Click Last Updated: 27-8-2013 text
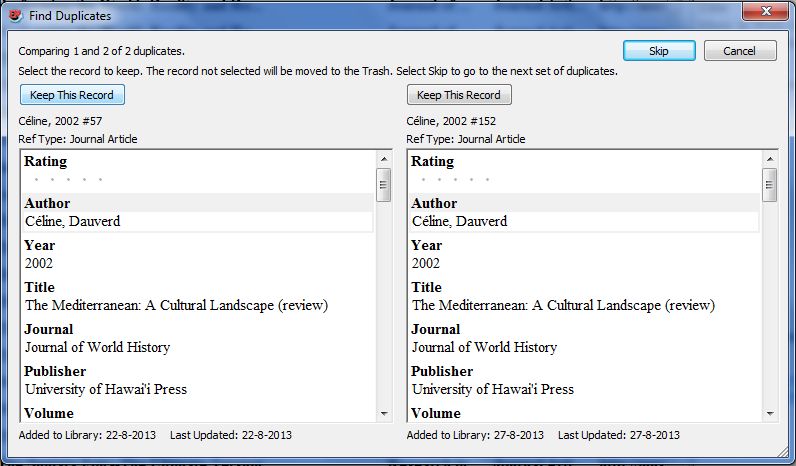Screen dimensions: 796x466 [619, 435]
